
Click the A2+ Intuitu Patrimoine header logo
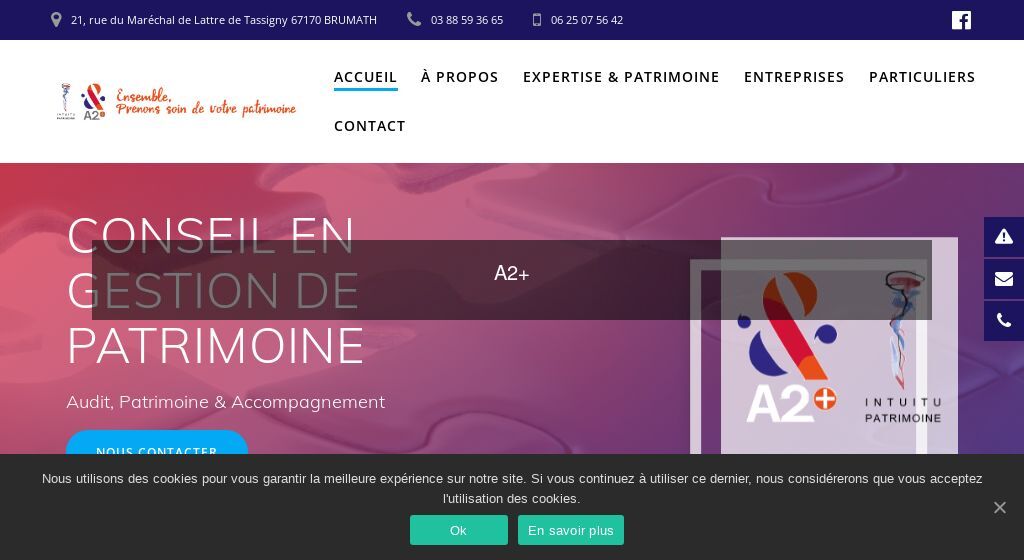pyautogui.click(x=176, y=102)
